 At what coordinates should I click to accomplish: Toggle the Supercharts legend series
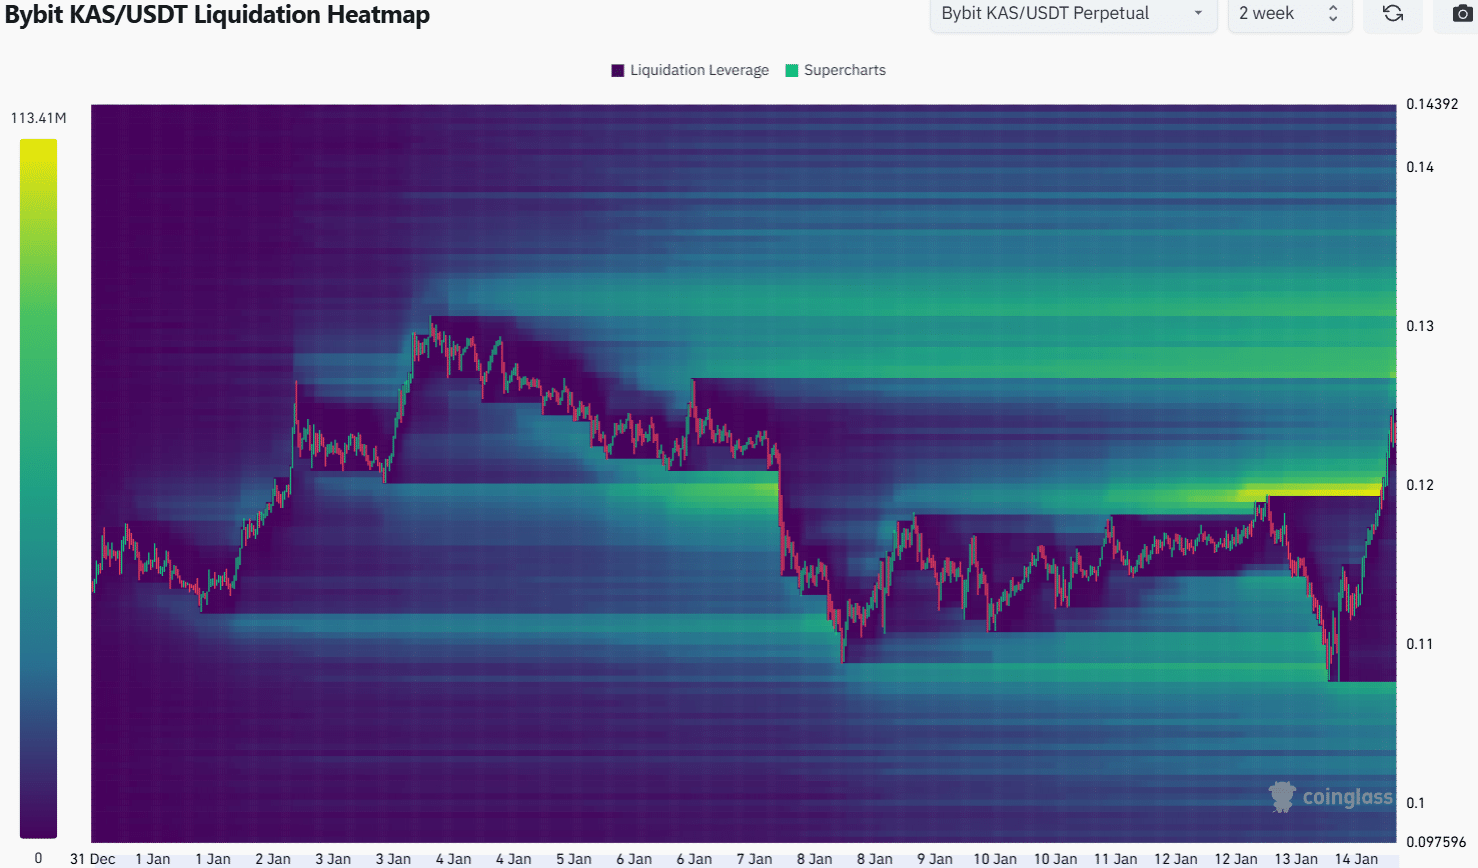click(836, 70)
